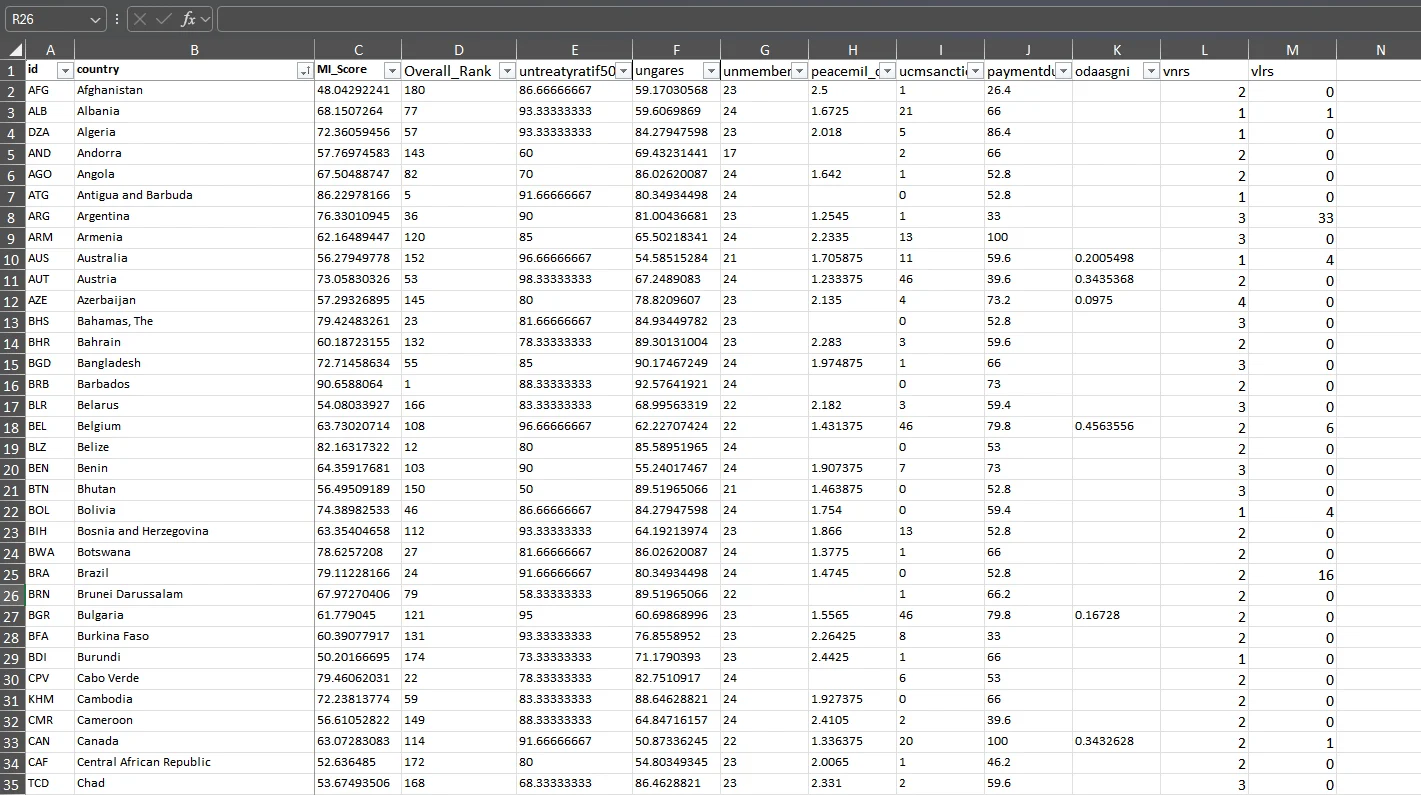Image resolution: width=1421 pixels, height=795 pixels.
Task: Open the Name Box dropdown arrow
Action: click(96, 19)
